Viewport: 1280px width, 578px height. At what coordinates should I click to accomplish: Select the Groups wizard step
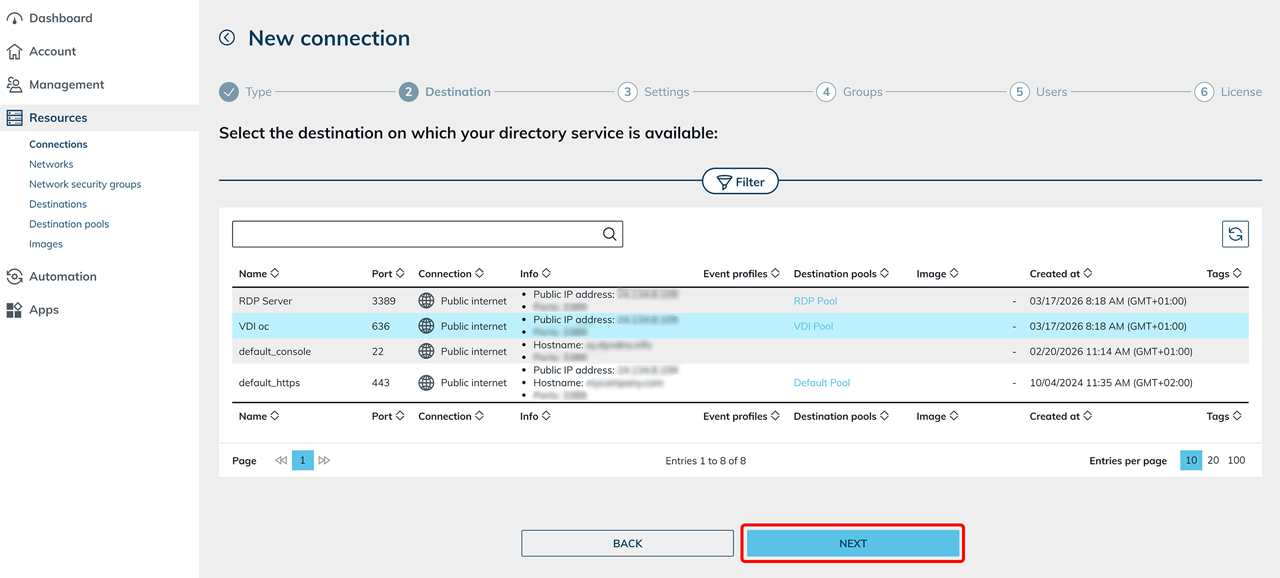[x=850, y=92]
